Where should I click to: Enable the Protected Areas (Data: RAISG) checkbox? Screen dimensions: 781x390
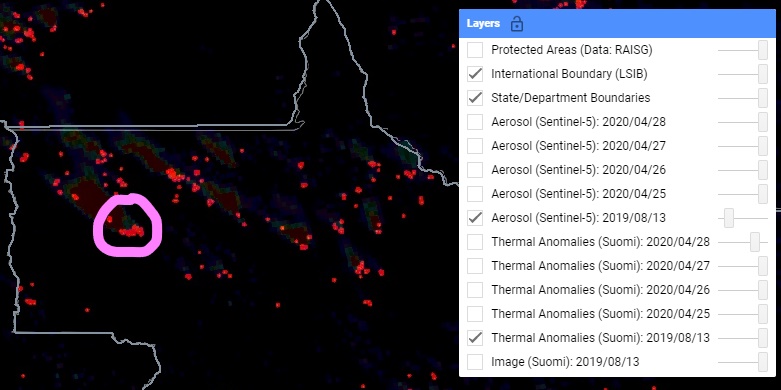coord(475,50)
